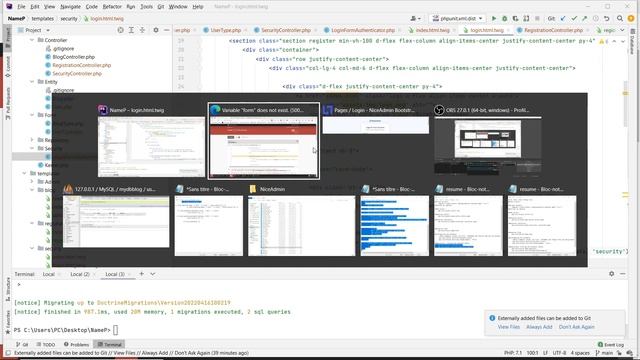Open the Structure tool window stripe

pos(8,289)
